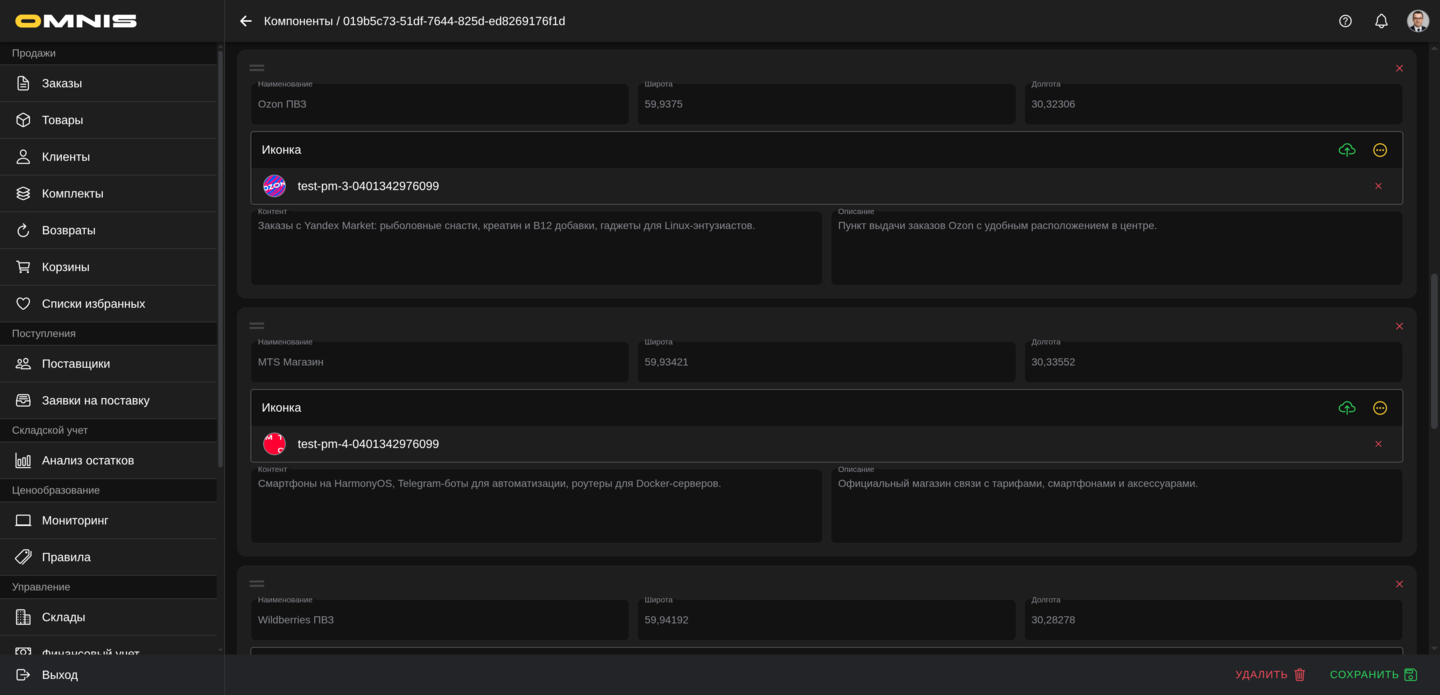Click Выход to log out

click(60, 675)
